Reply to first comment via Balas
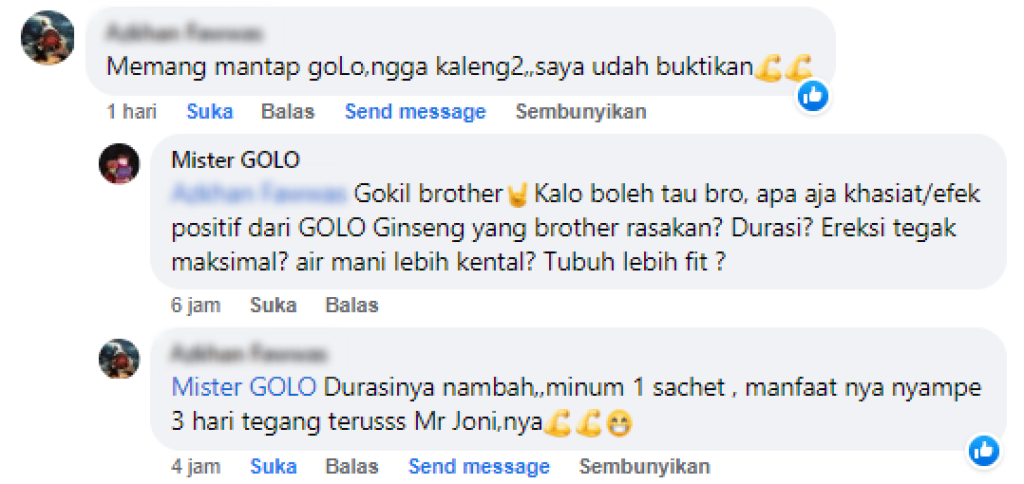The height and width of the screenshot is (484, 1024). 288,112
